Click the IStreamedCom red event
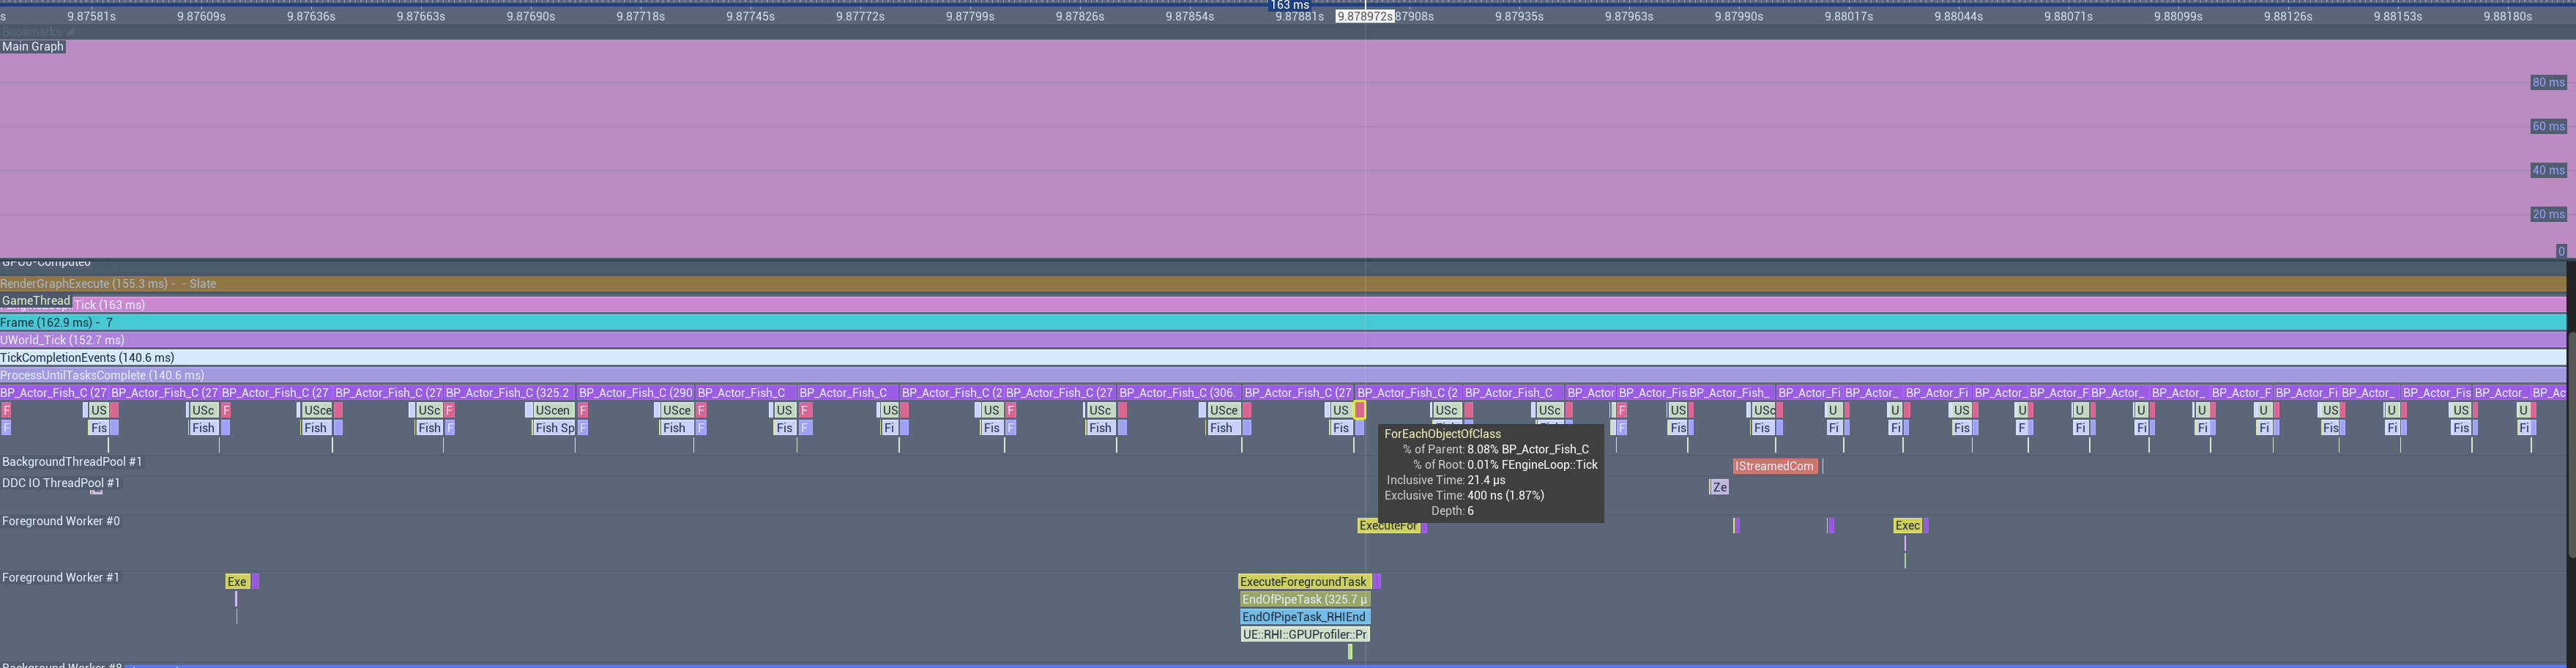Viewport: 2576px width, 668px height. pyautogui.click(x=1775, y=466)
